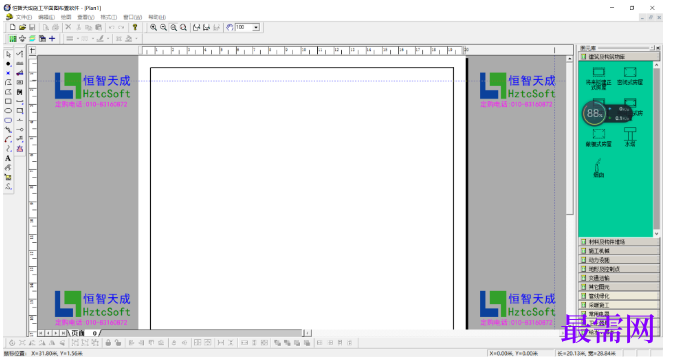The image size is (673, 360).
Task: Toggle the hand pan tool
Action: (x=230, y=27)
